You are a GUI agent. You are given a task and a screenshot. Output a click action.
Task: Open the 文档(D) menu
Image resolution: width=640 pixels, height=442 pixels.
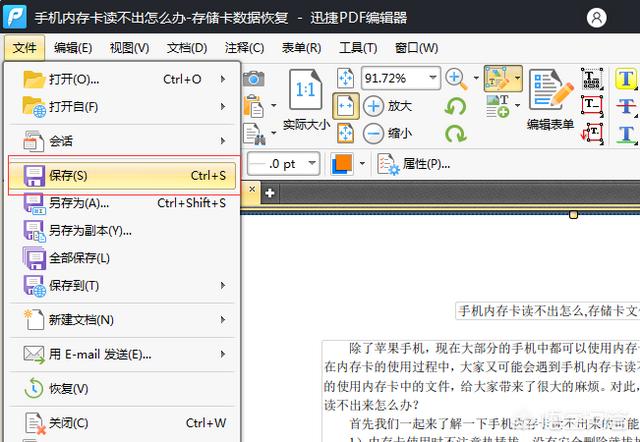pyautogui.click(x=187, y=48)
